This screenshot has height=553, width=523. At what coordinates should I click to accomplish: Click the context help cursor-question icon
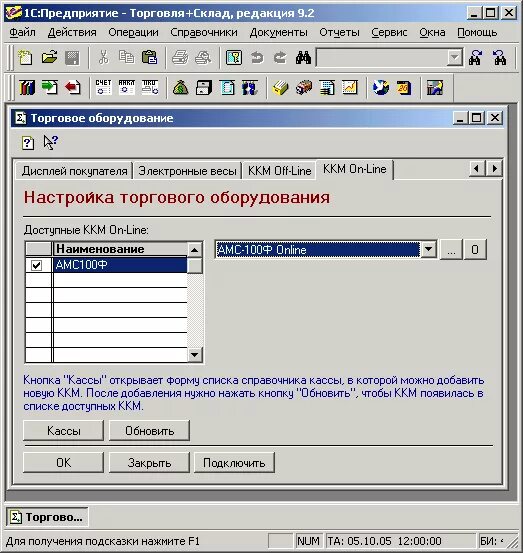pyautogui.click(x=50, y=142)
